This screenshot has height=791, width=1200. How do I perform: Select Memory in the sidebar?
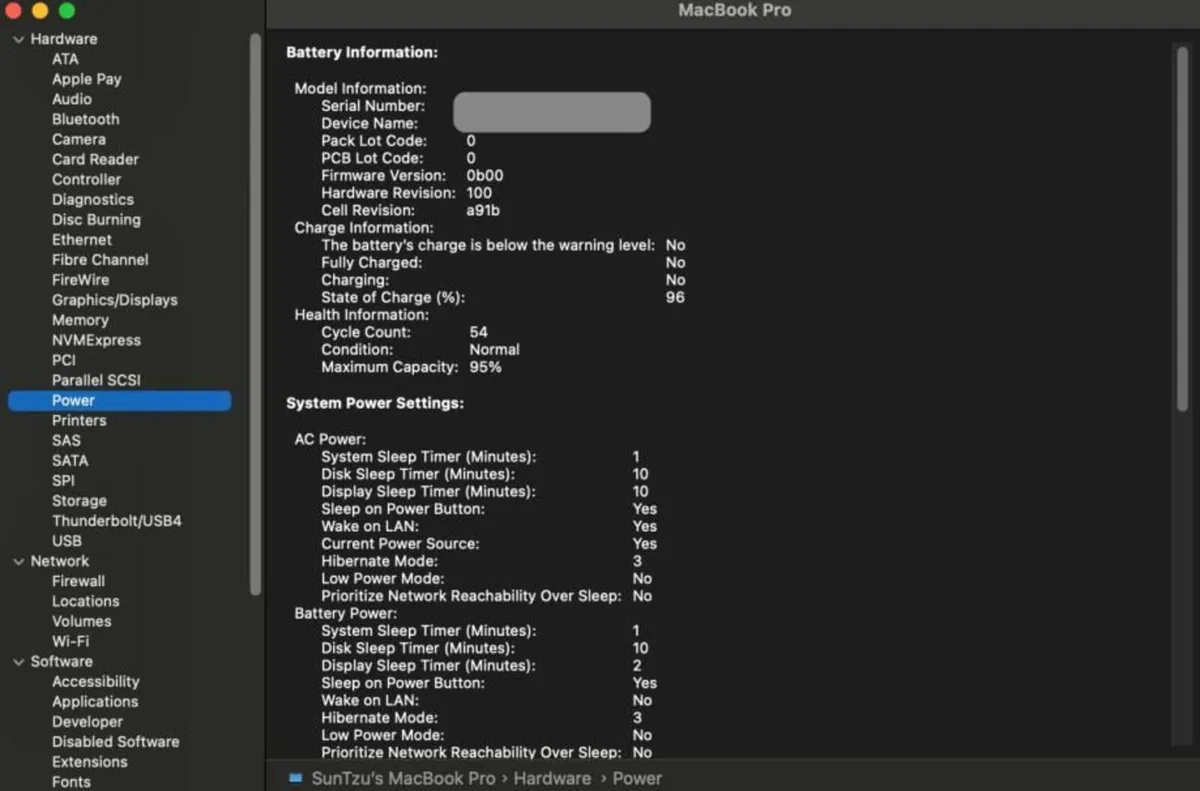point(80,320)
